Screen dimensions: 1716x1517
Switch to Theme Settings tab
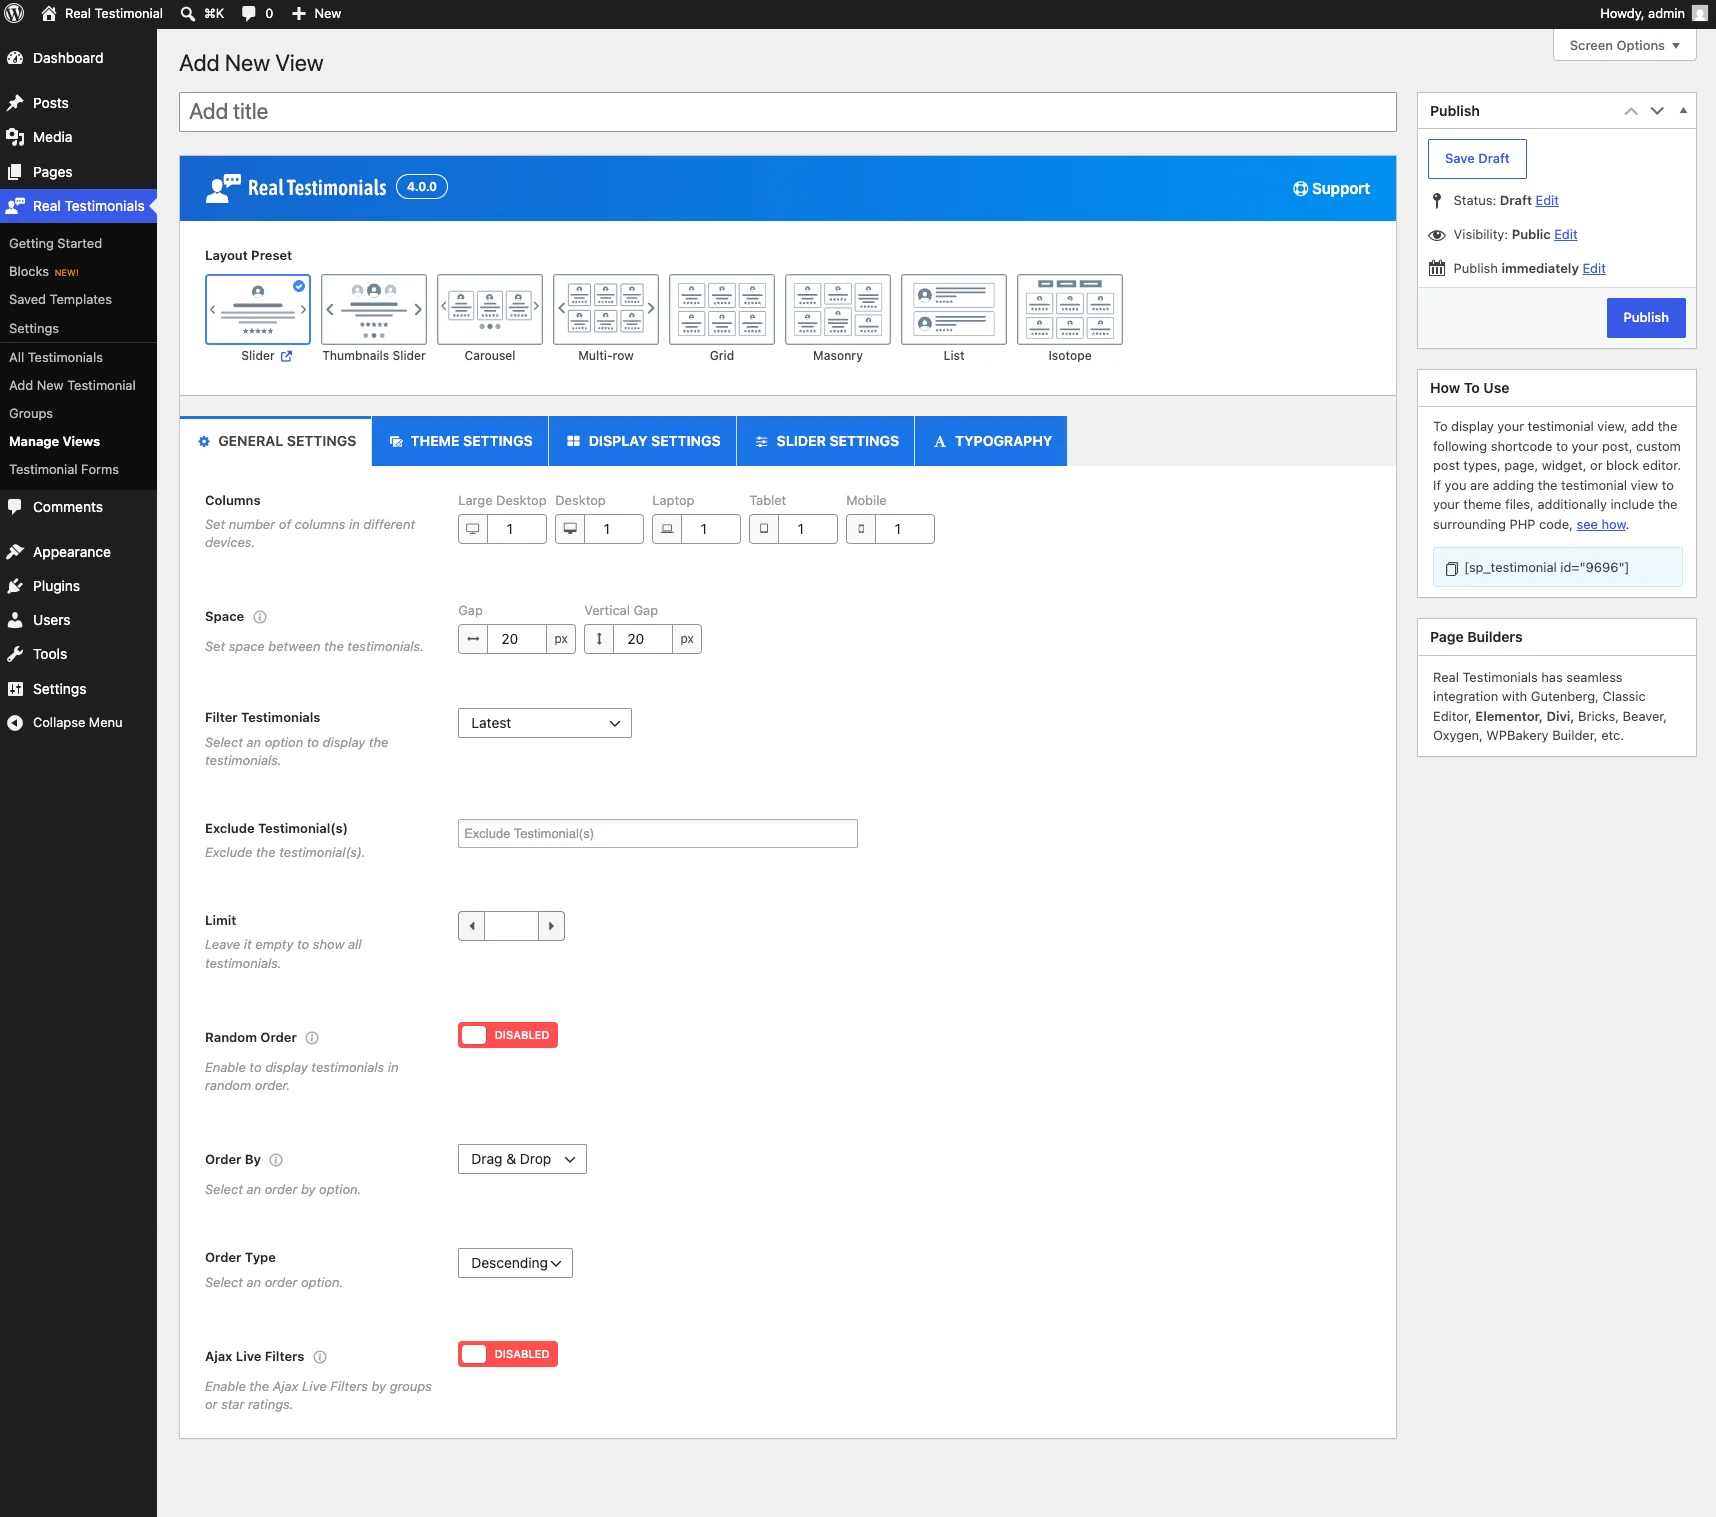click(460, 441)
